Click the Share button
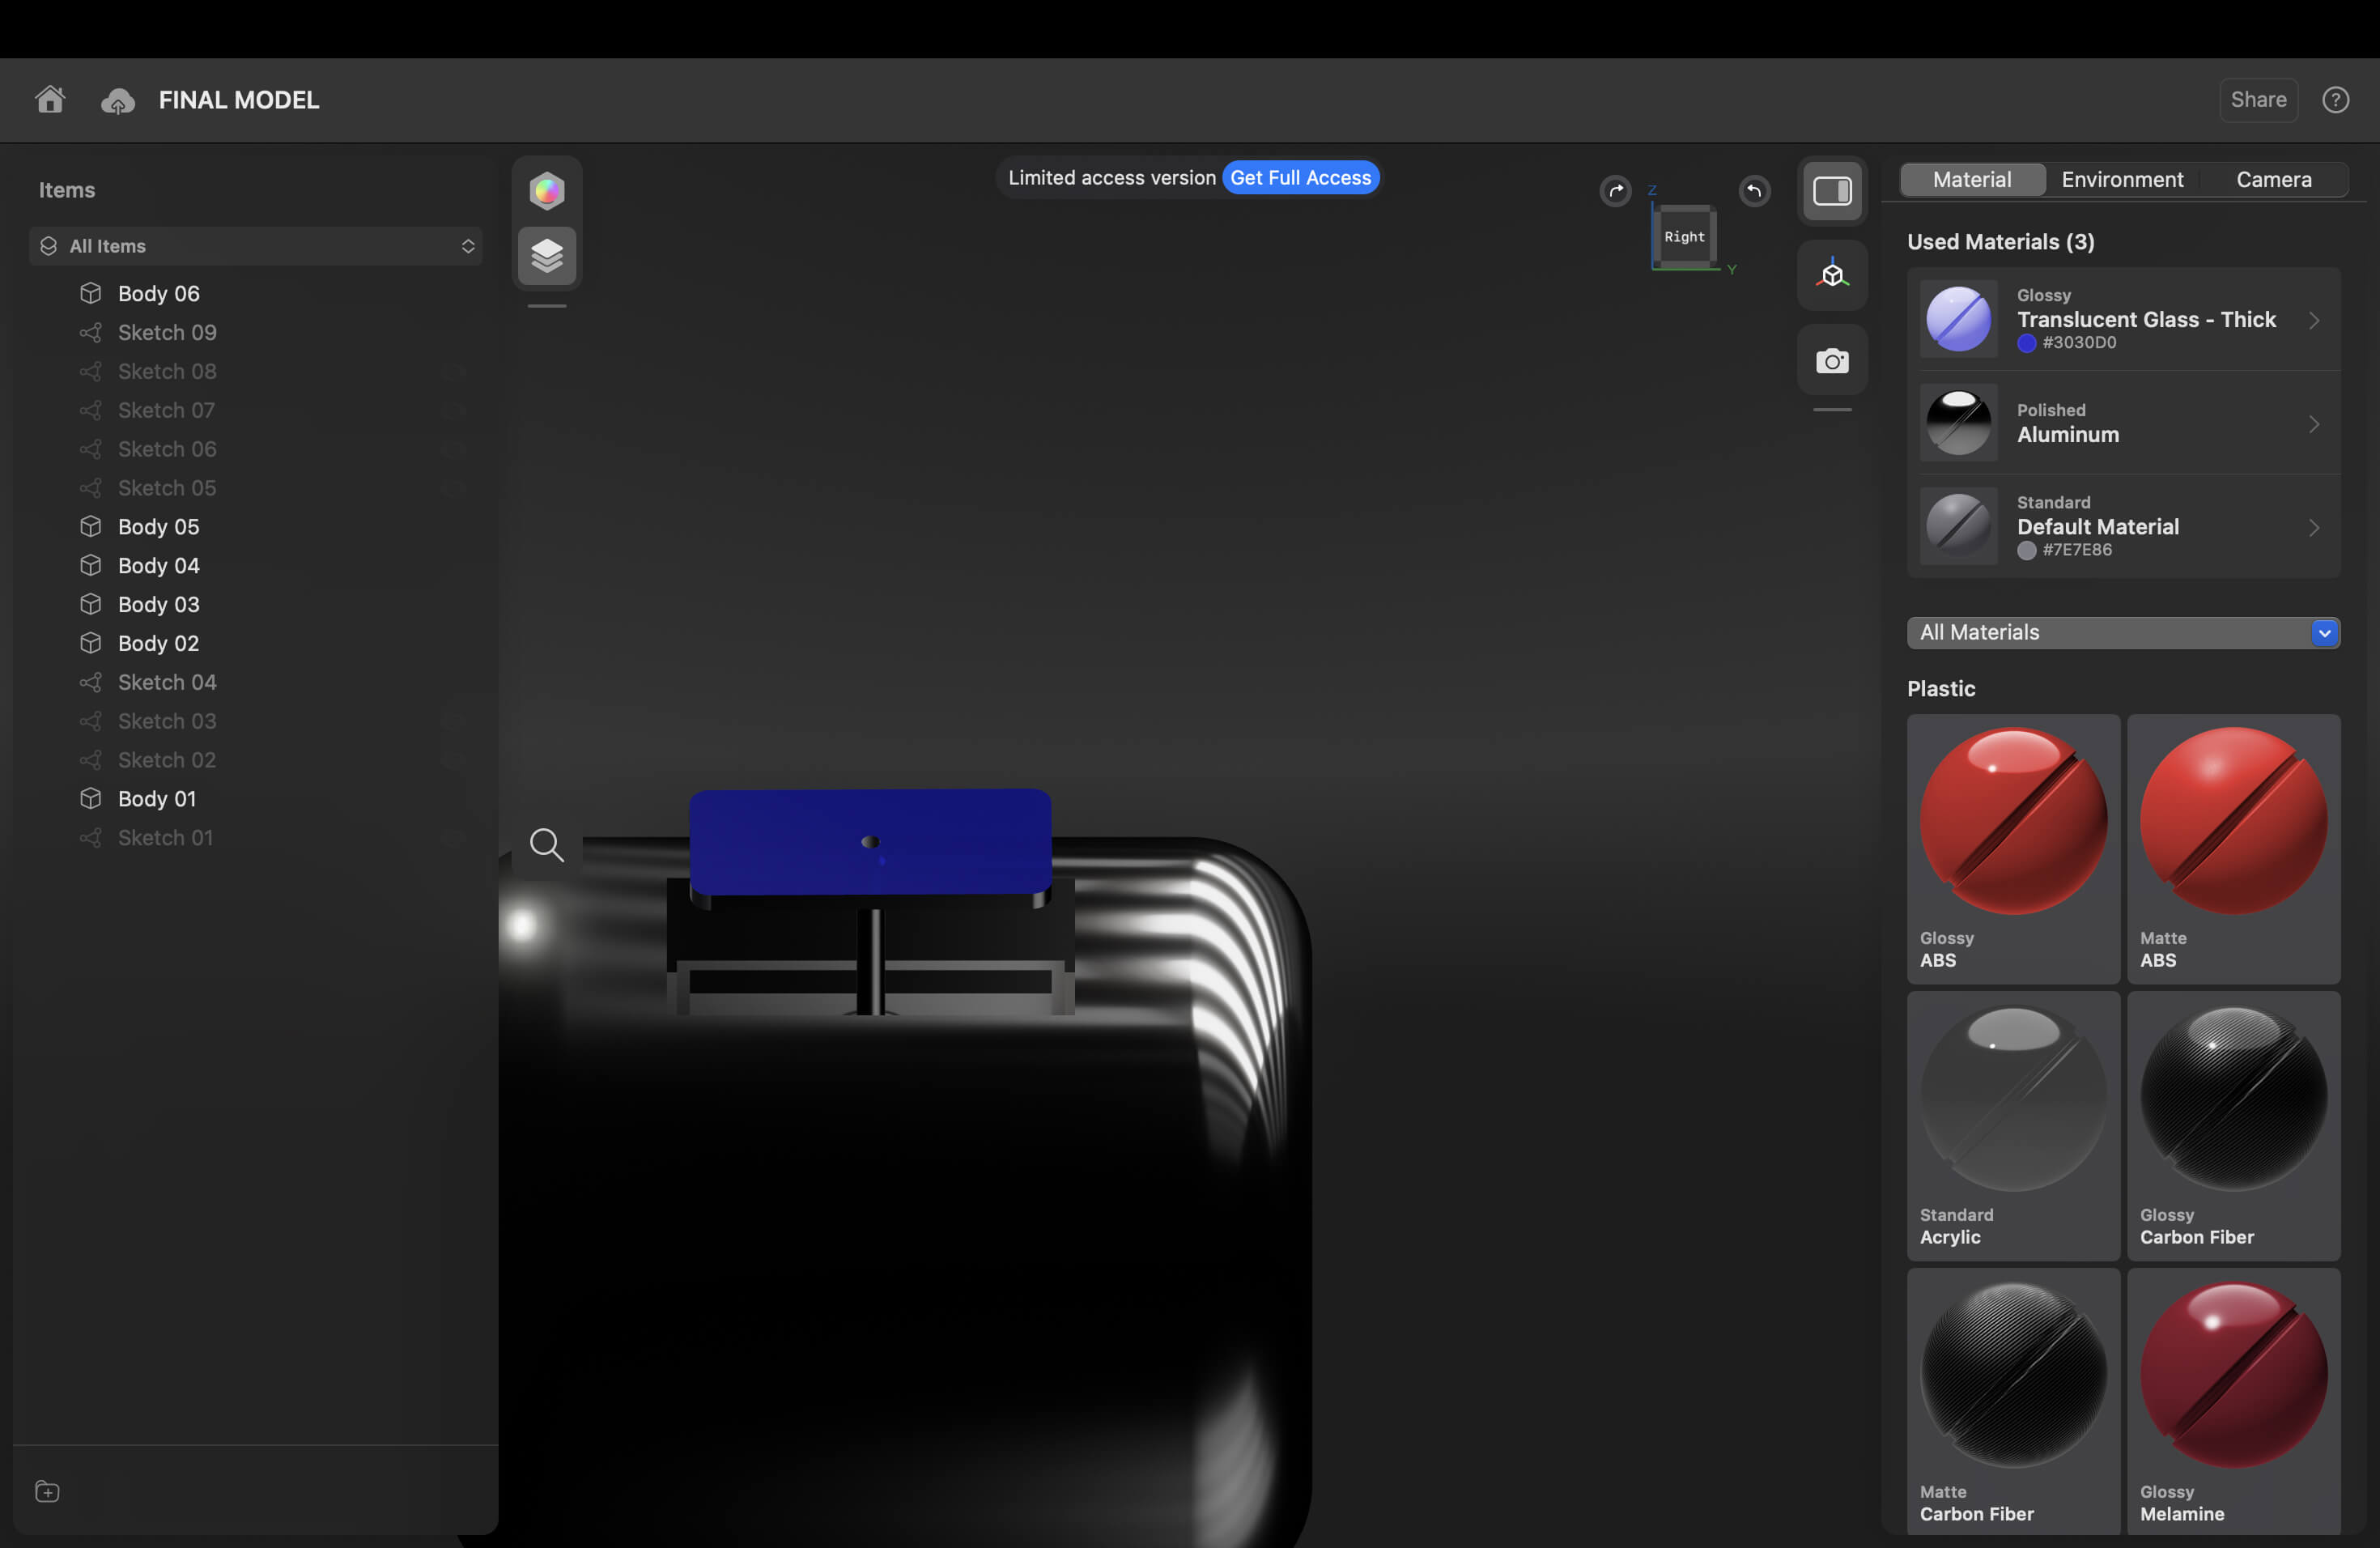This screenshot has height=1548, width=2380. click(x=2258, y=100)
